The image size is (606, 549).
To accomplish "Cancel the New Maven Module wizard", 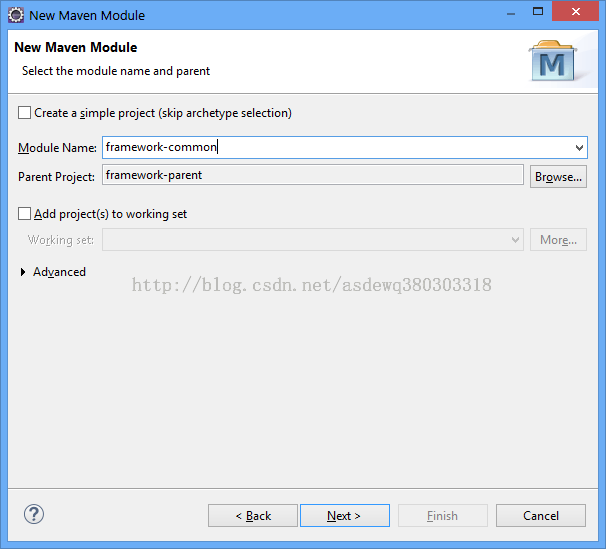I will 541,515.
